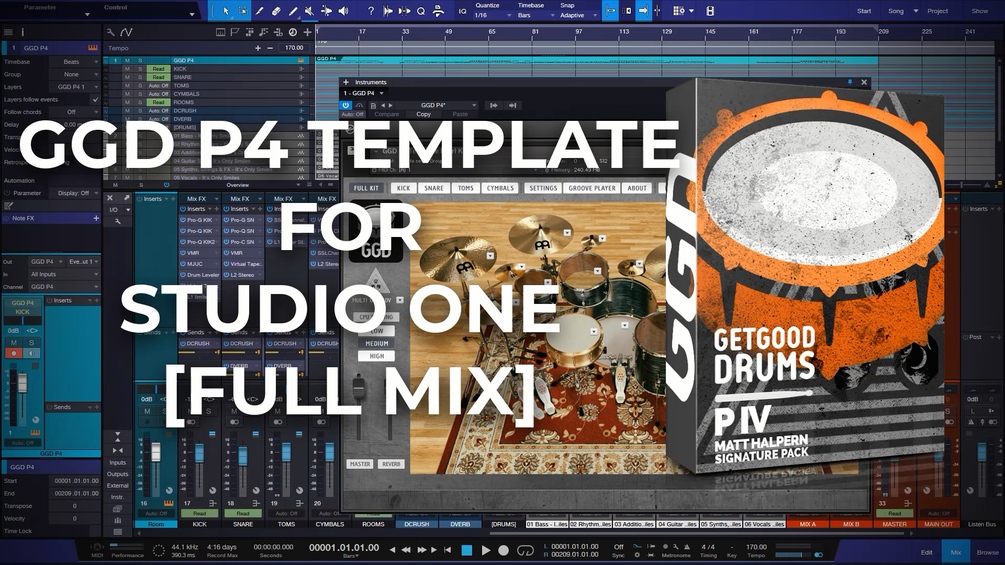Click the MASTER button in GGD
This screenshot has height=565, width=1005.
[360, 464]
